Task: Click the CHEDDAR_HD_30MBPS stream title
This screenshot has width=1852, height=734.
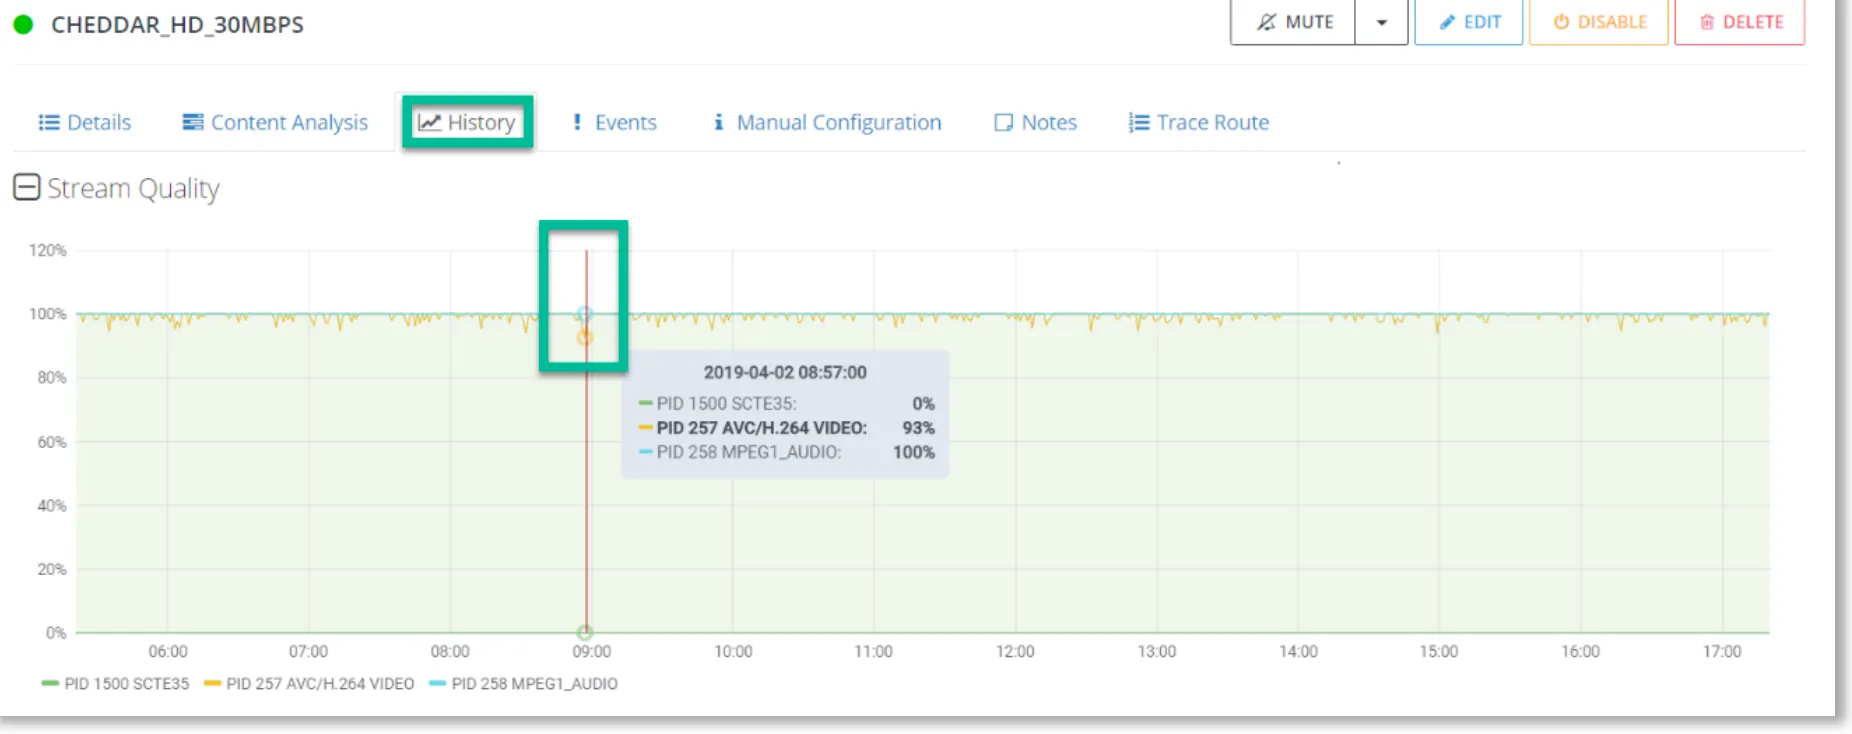Action: pyautogui.click(x=177, y=25)
